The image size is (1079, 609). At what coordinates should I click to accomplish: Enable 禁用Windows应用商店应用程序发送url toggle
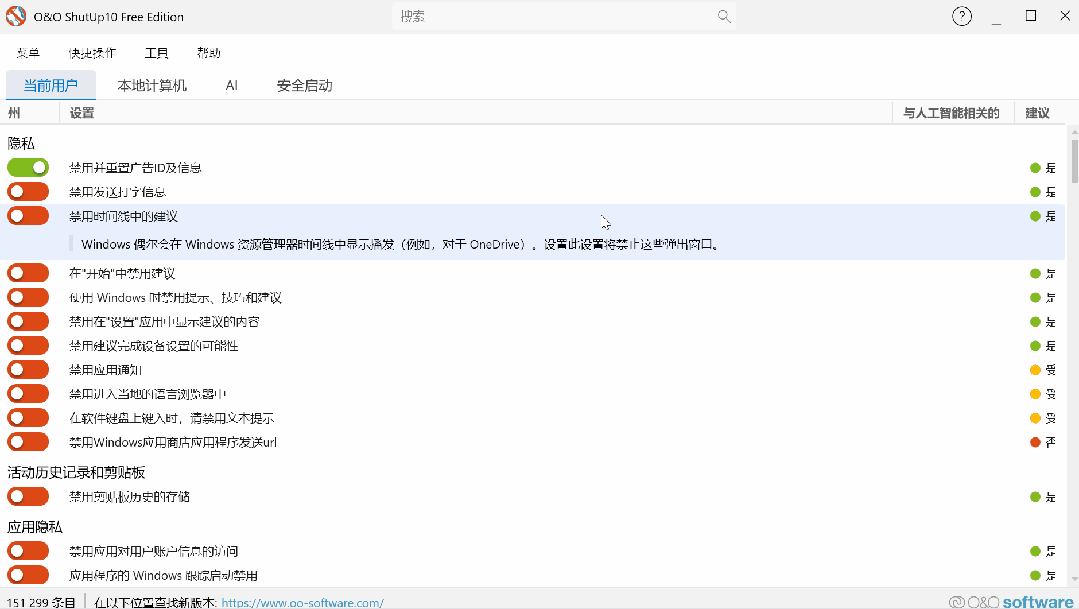28,442
